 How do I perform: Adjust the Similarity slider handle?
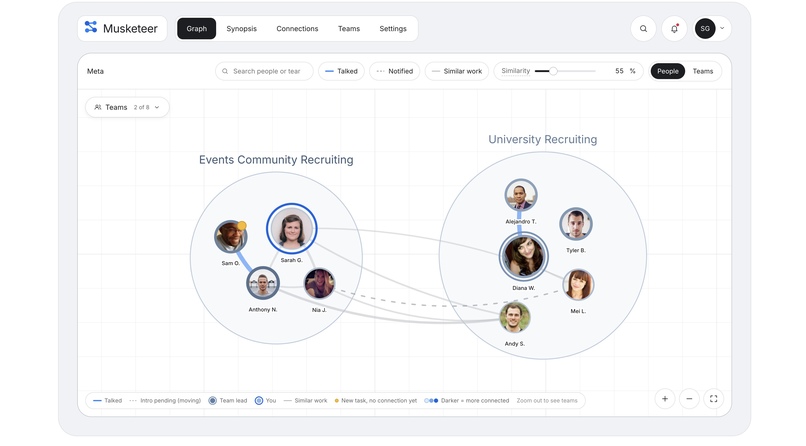point(553,71)
